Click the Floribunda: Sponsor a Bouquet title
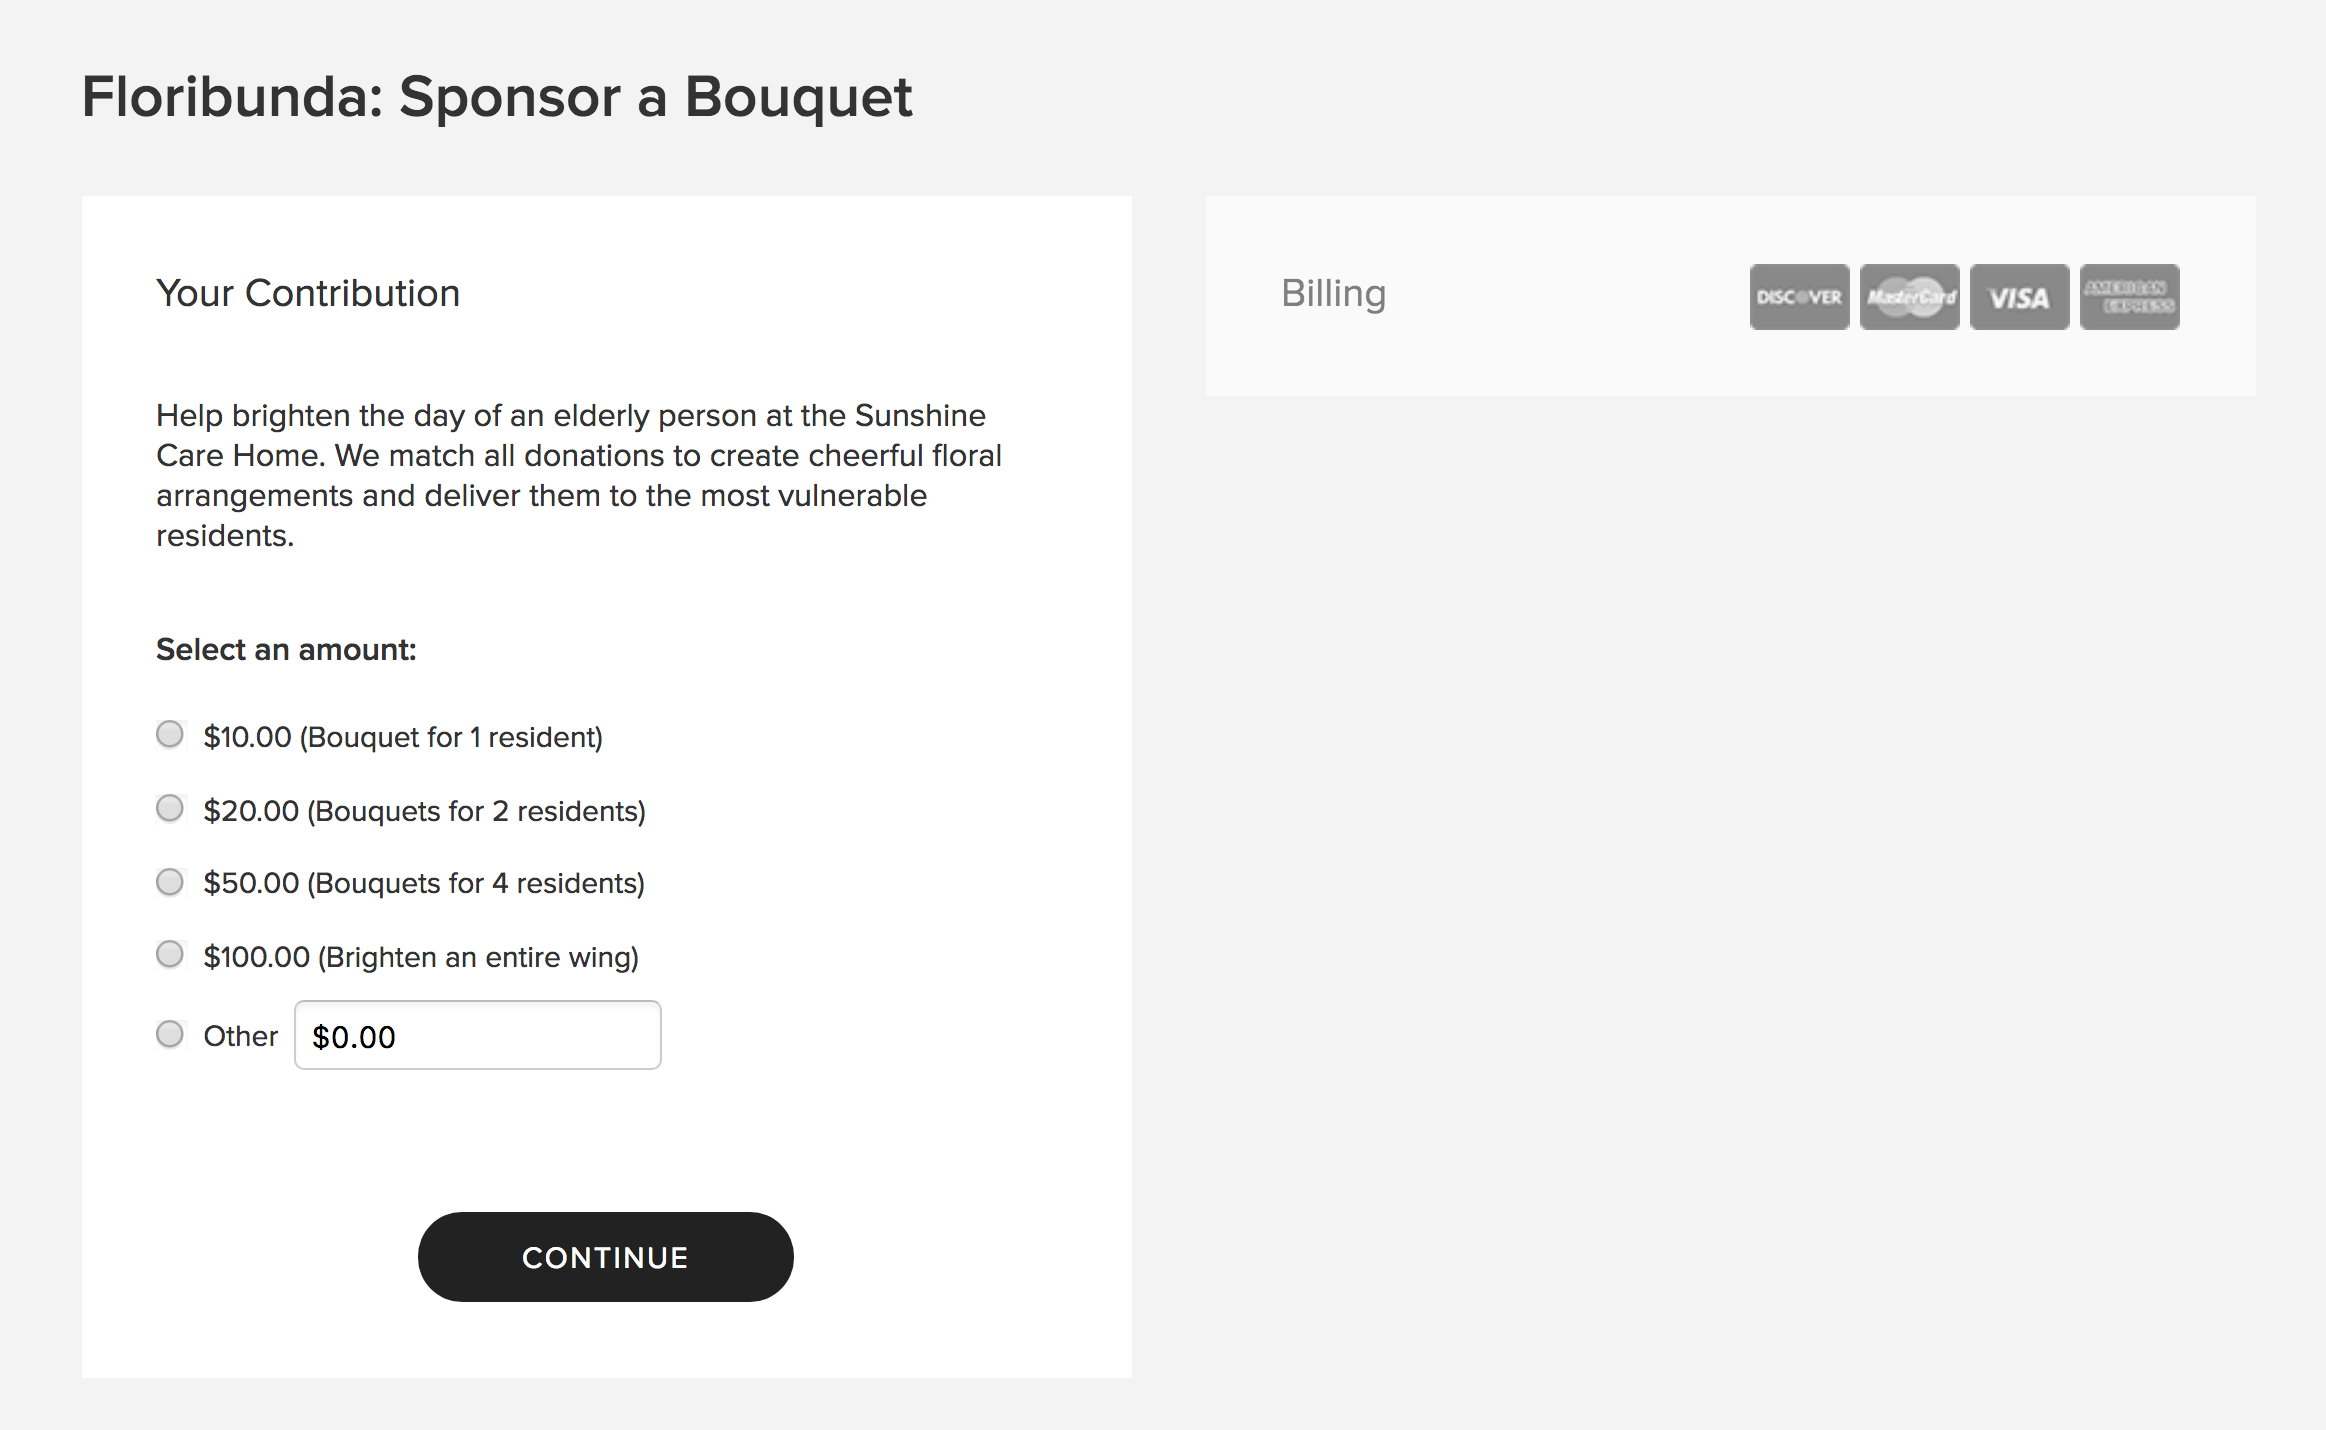Screen dimensions: 2326x1430 click(497, 97)
